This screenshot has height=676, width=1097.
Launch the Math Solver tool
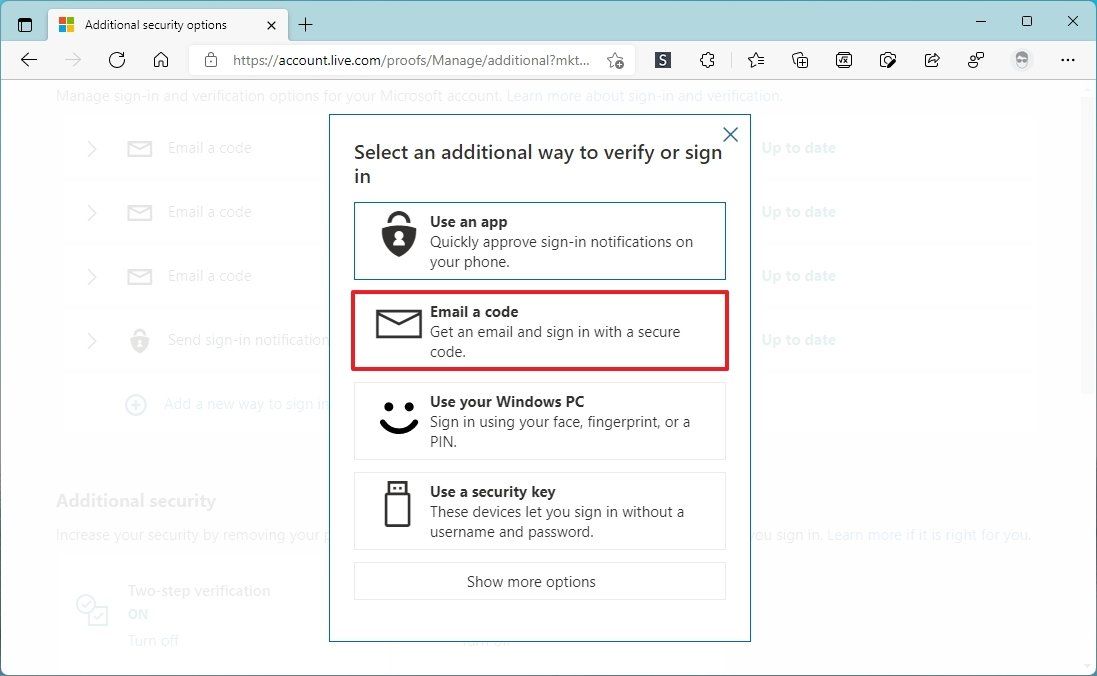point(844,60)
